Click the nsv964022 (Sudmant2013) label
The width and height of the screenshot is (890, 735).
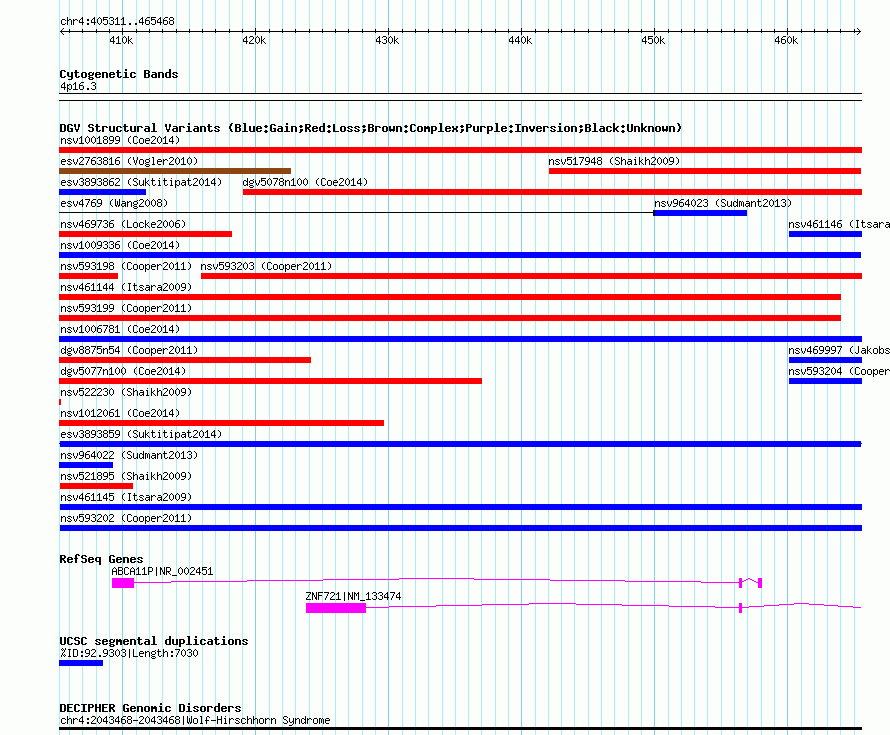(x=129, y=455)
